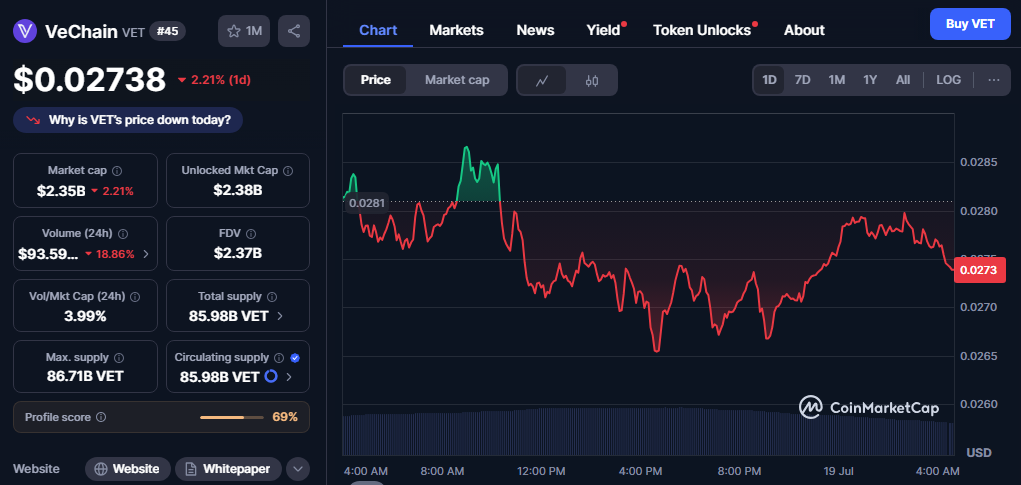
Task: Go to the Token Unlocks tab
Action: click(x=702, y=30)
